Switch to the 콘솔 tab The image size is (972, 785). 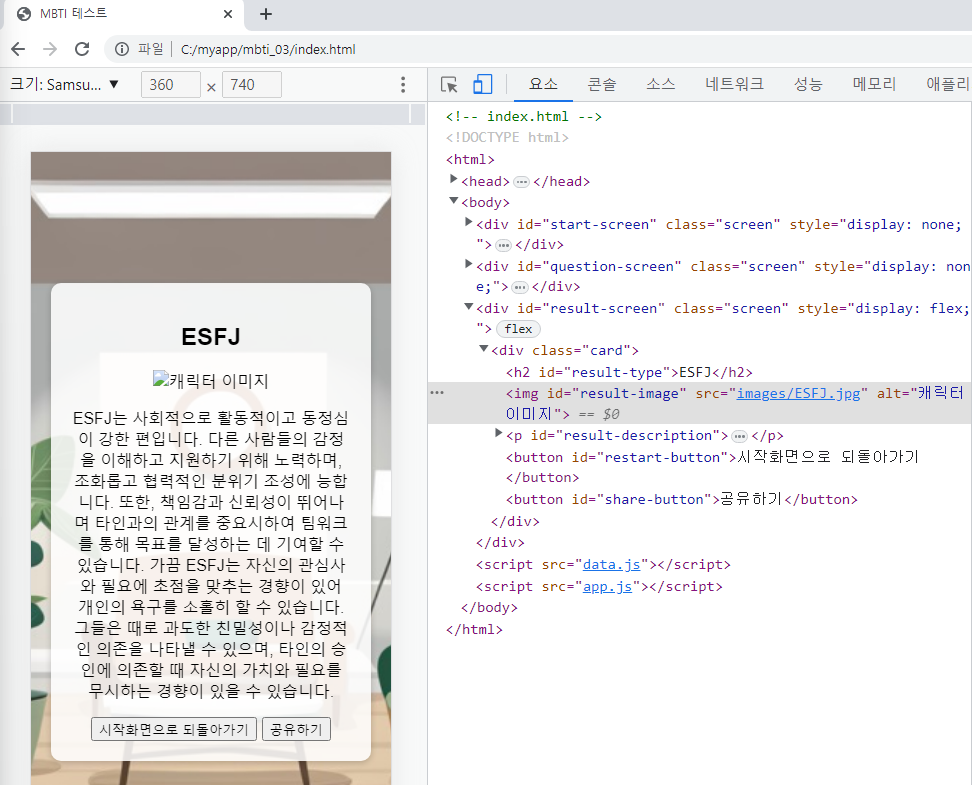pos(601,84)
